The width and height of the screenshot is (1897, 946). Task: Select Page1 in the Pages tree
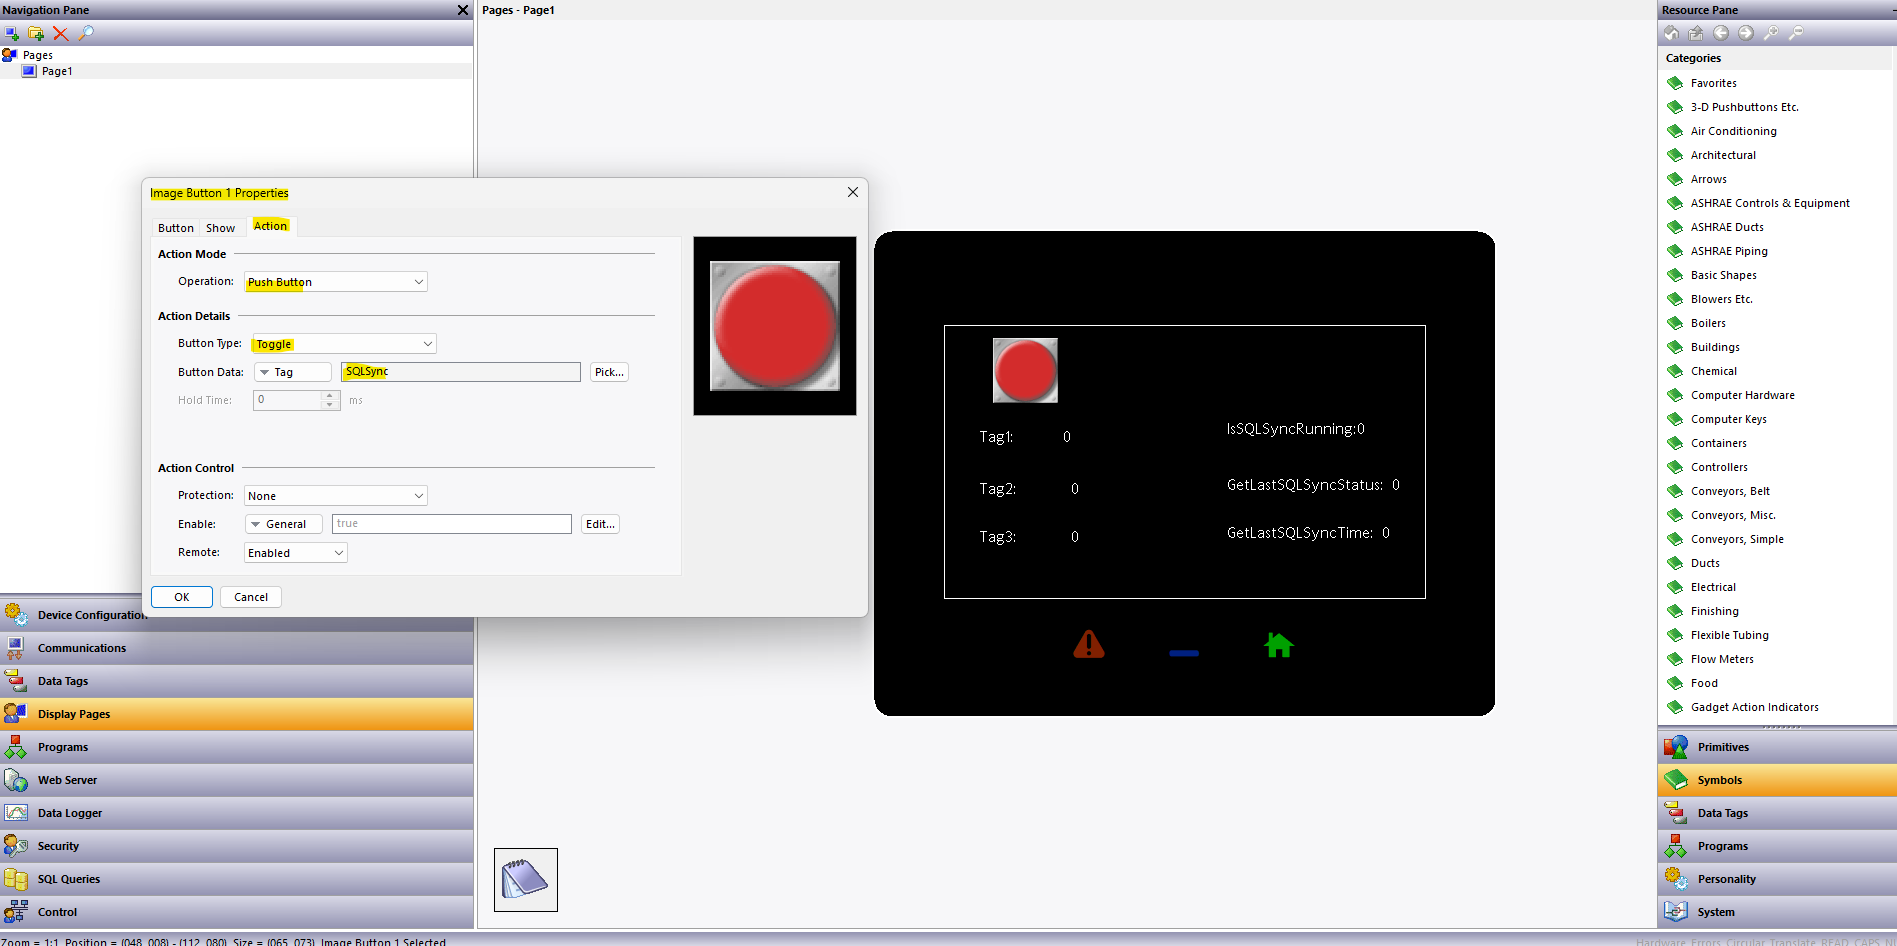[x=57, y=71]
